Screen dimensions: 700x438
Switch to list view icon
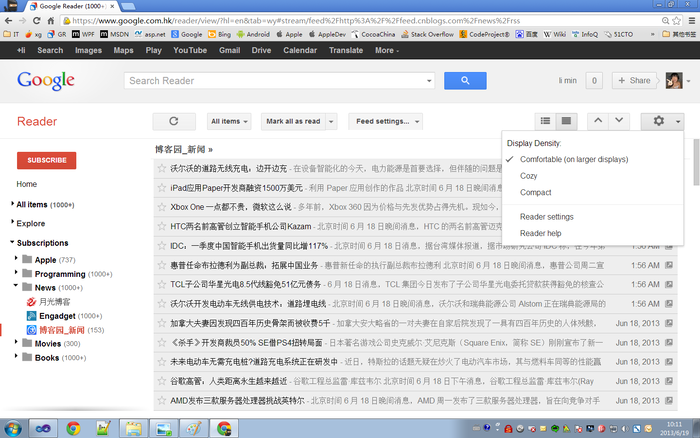pyautogui.click(x=545, y=121)
